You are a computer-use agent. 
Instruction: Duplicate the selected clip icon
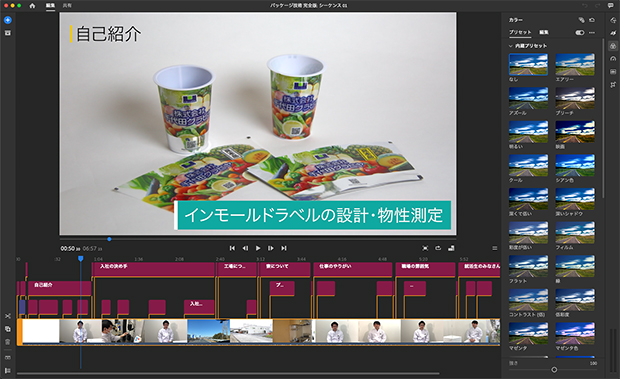8,329
